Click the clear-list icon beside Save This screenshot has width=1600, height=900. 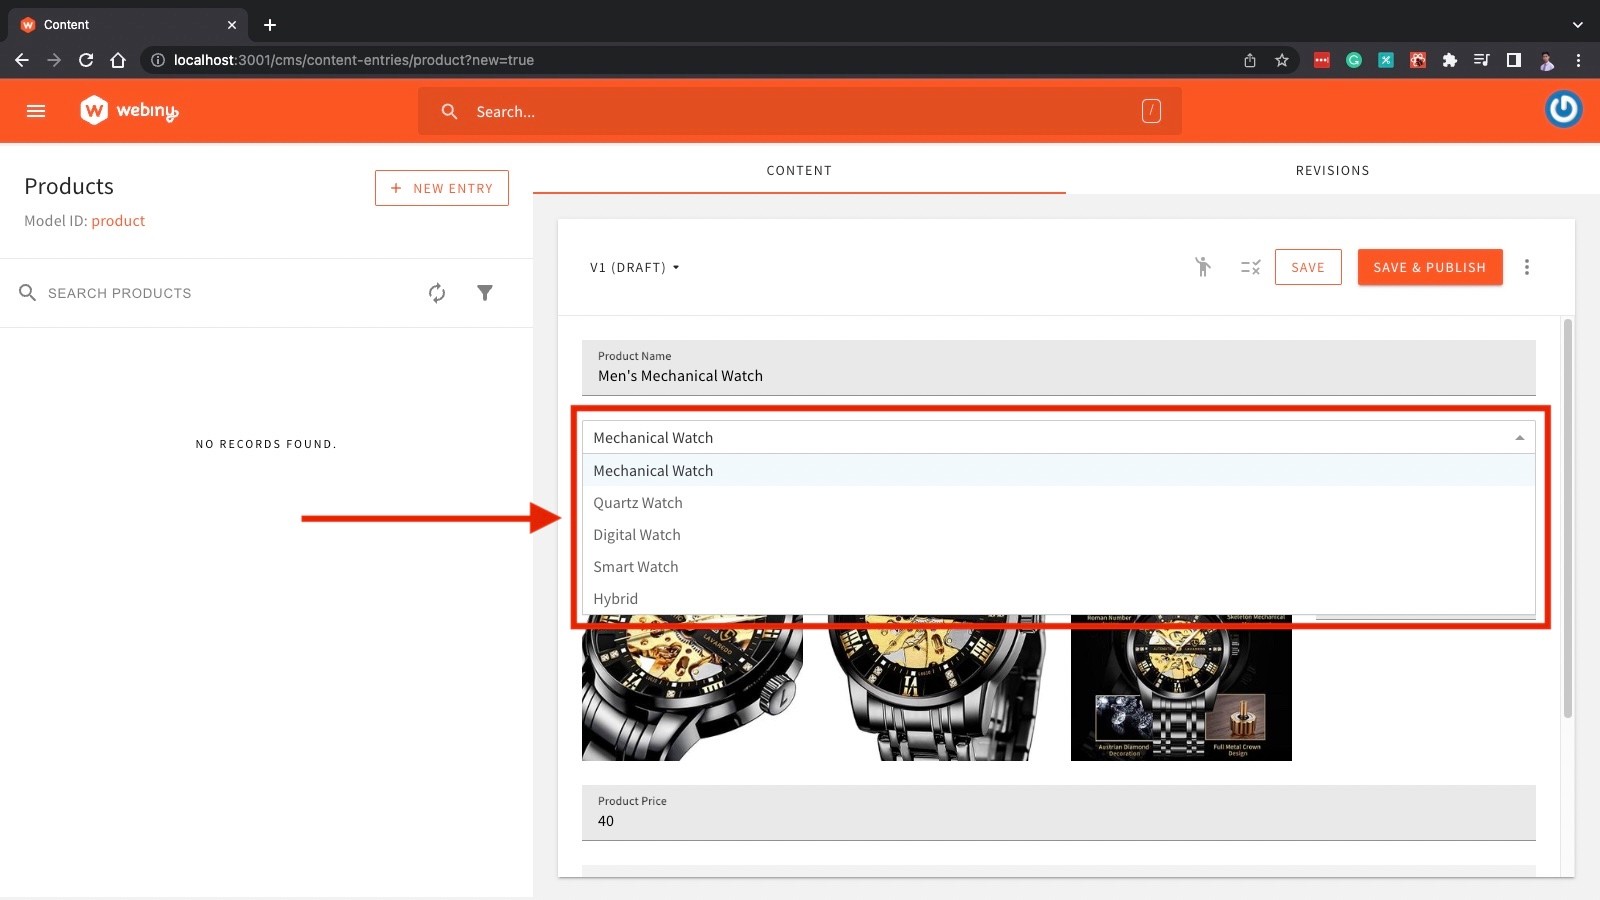pyautogui.click(x=1250, y=267)
